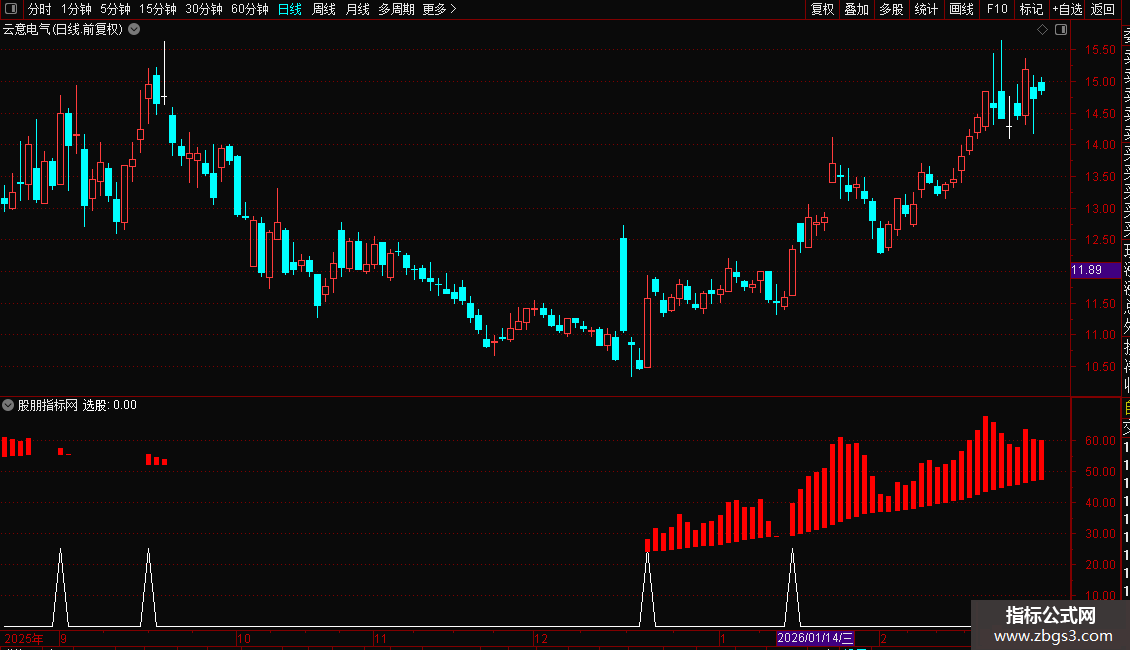Open the F10 company info
This screenshot has height=650, width=1130.
pos(997,9)
